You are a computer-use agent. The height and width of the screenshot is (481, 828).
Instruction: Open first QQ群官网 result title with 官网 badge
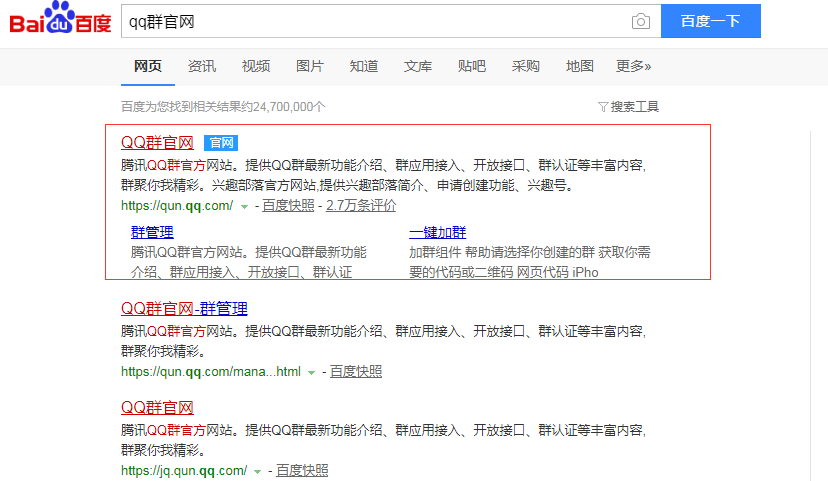click(157, 143)
